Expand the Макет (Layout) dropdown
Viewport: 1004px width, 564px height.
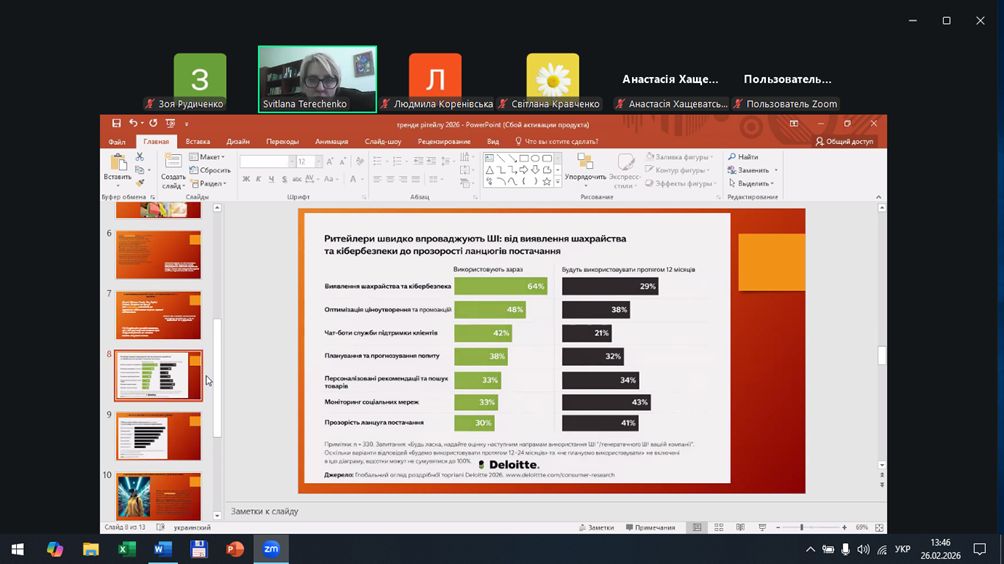211,157
